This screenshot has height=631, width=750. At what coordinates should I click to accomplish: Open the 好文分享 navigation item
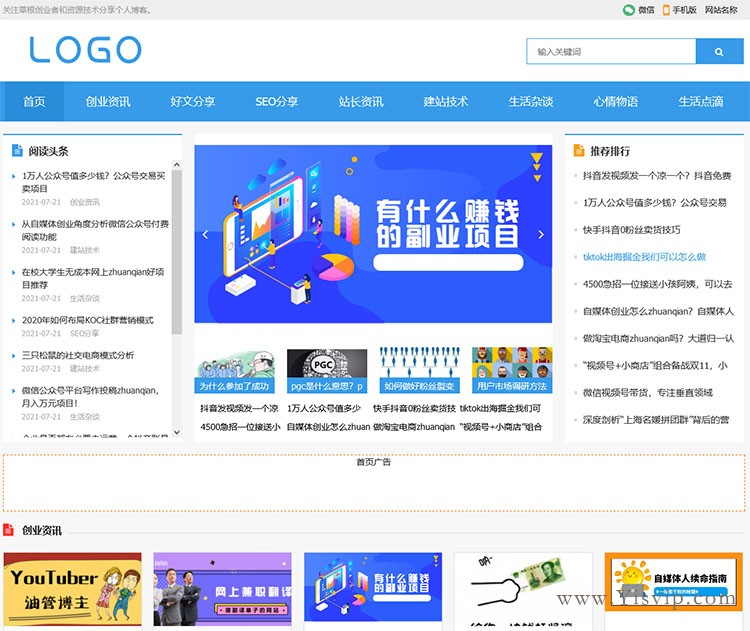(x=192, y=101)
